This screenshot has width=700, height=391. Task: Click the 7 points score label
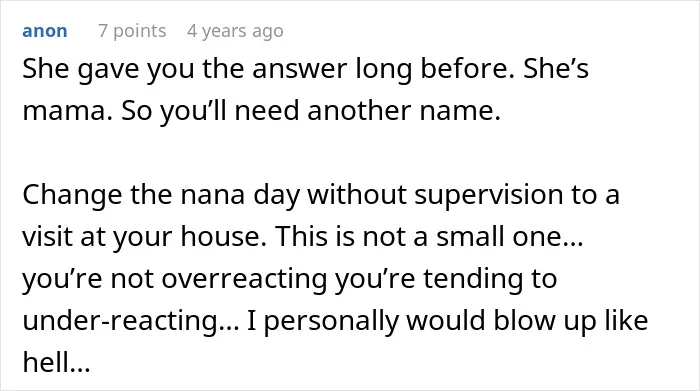click(x=132, y=31)
